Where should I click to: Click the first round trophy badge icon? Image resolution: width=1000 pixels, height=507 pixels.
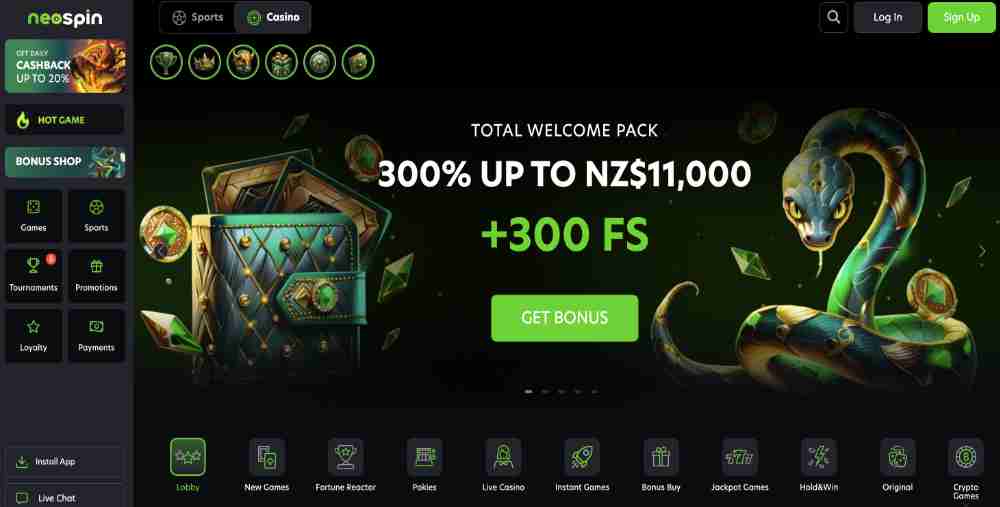click(166, 62)
